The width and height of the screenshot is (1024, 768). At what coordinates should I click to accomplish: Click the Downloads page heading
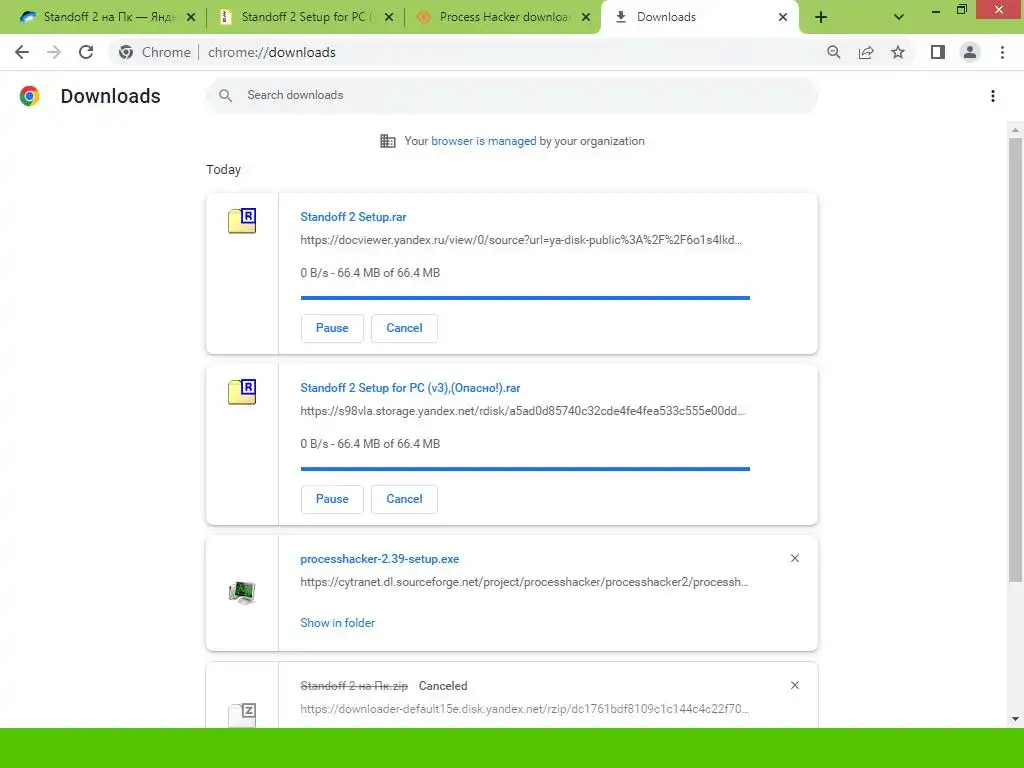110,96
